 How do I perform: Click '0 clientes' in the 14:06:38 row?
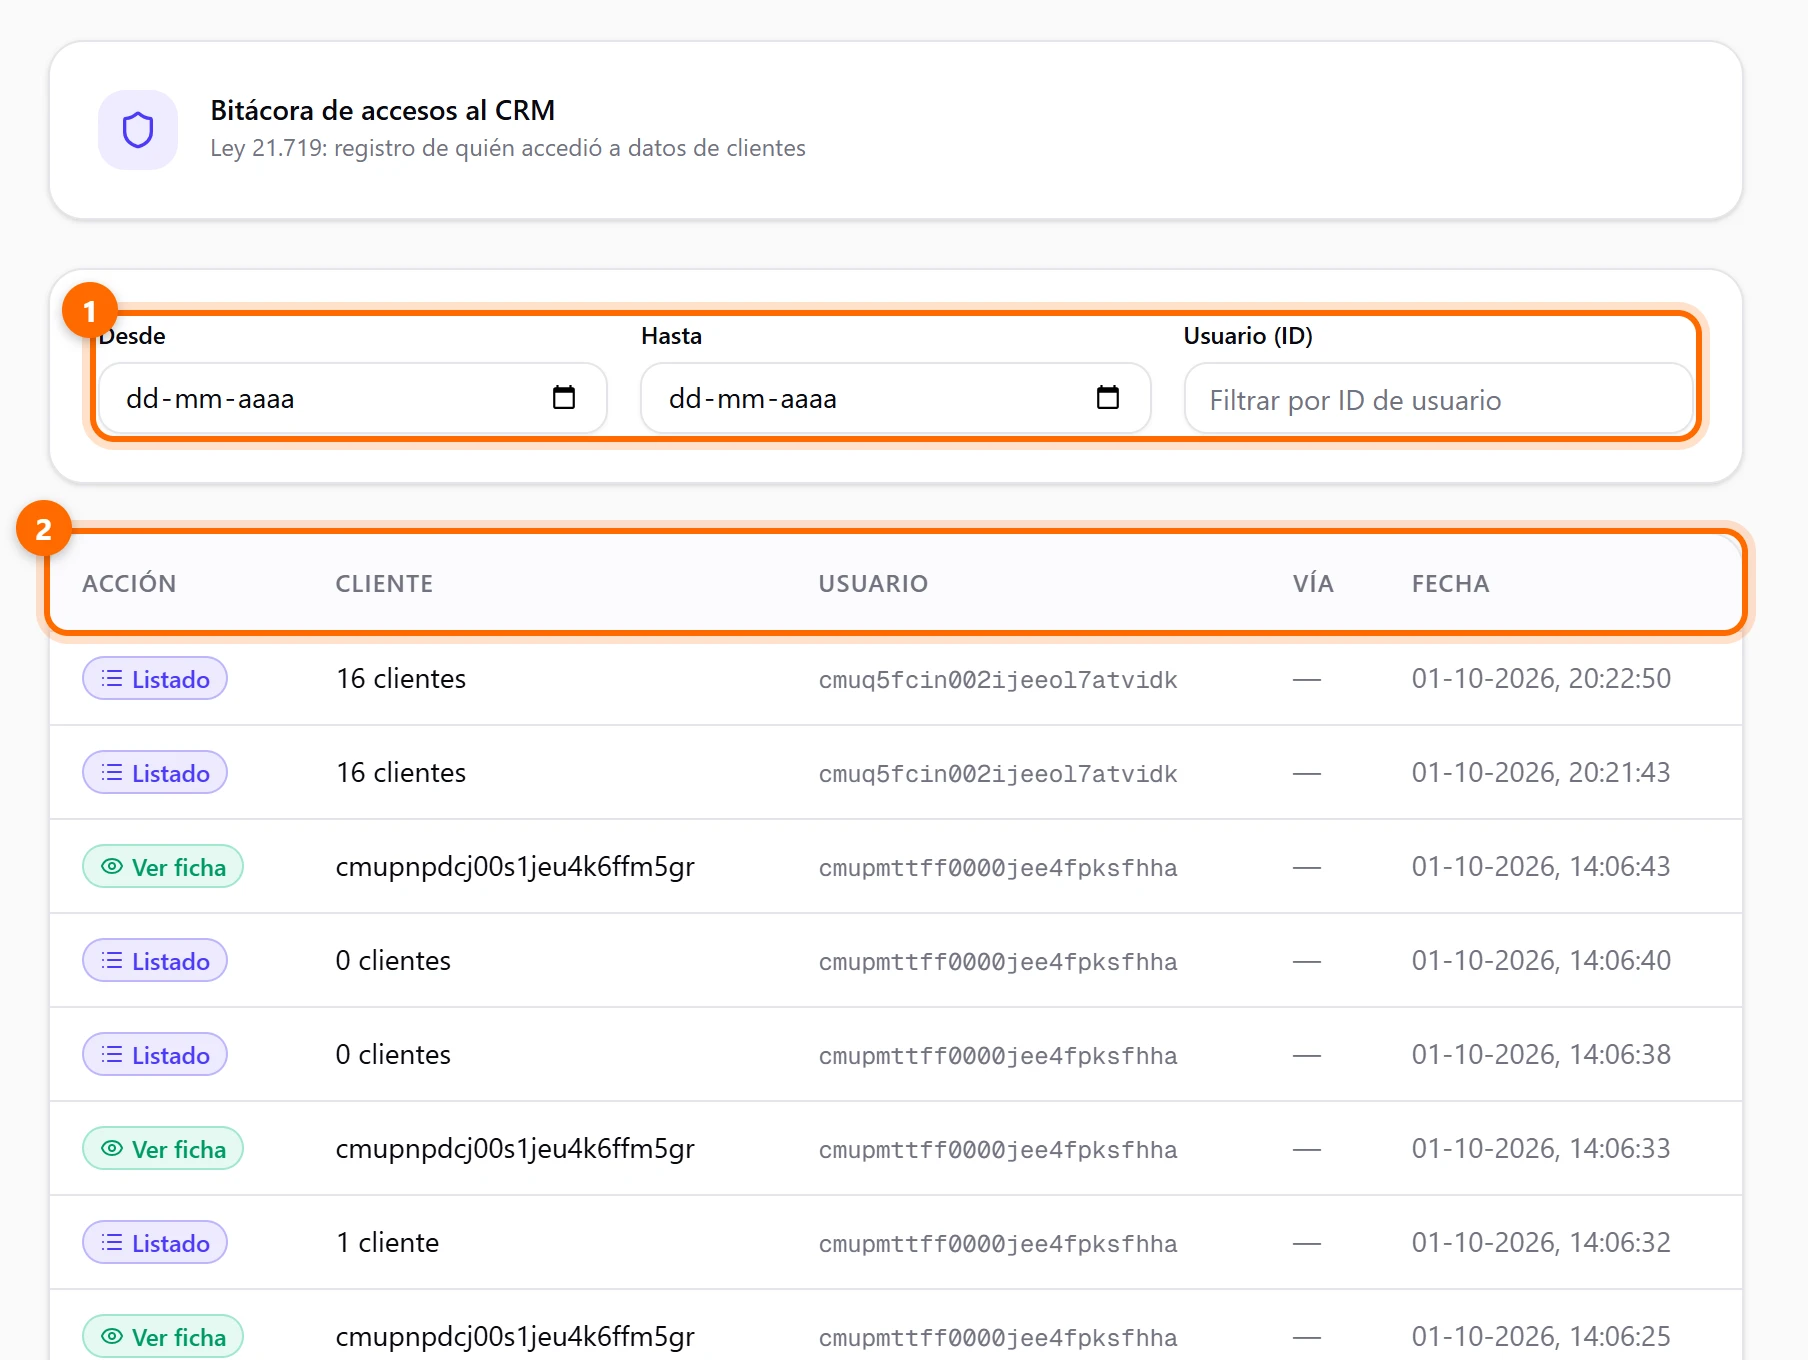click(393, 1055)
